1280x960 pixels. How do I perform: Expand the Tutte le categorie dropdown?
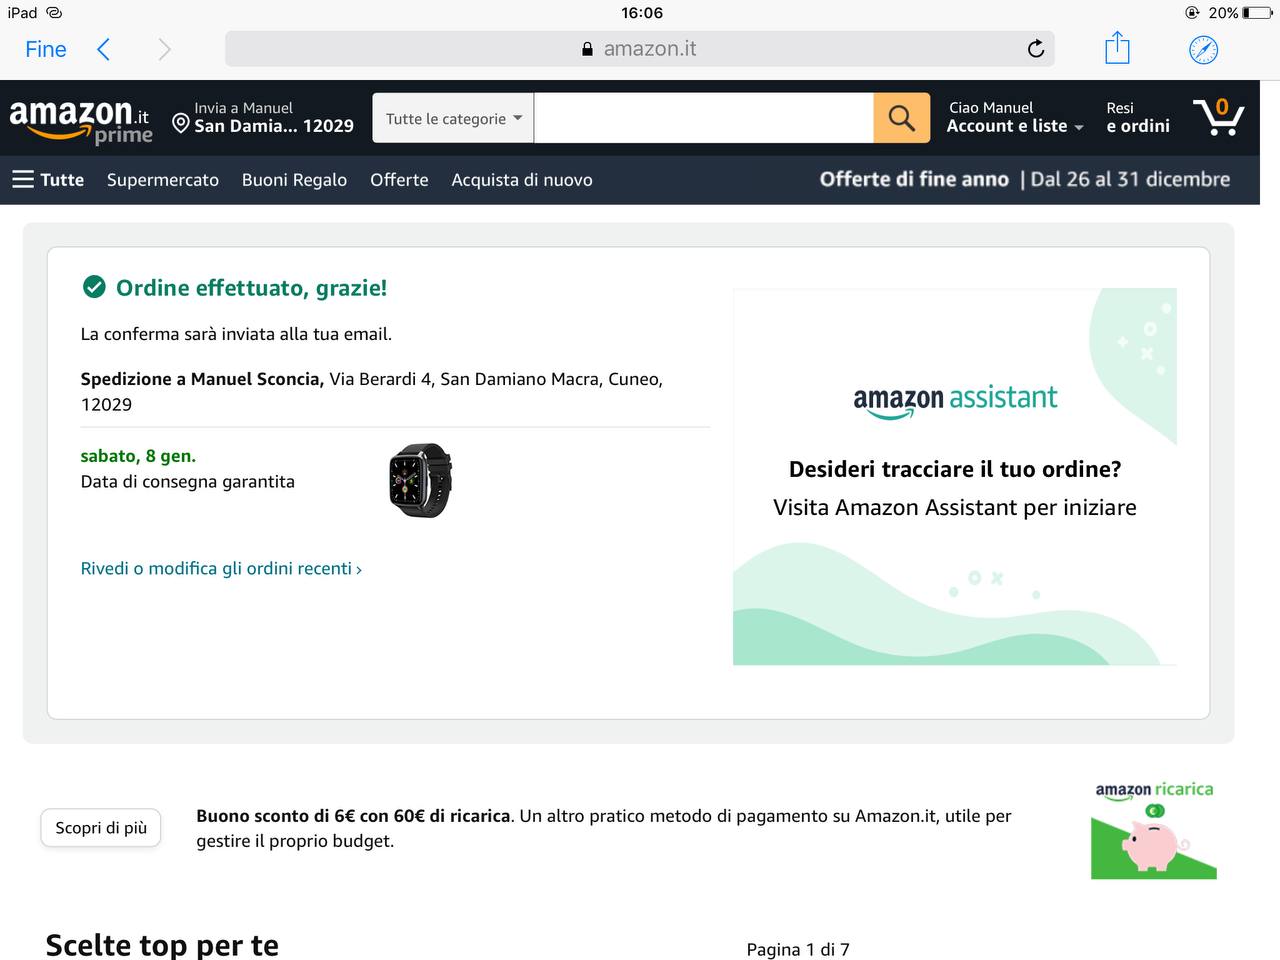(453, 118)
